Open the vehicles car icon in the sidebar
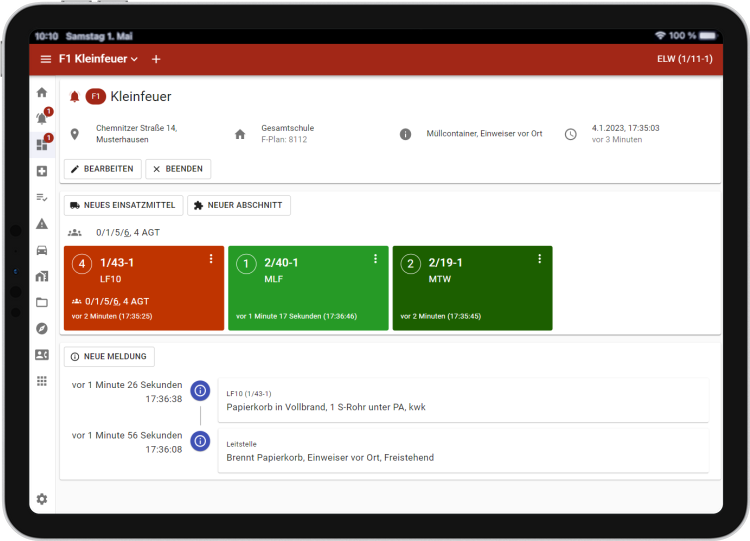The image size is (750, 541). [x=42, y=249]
